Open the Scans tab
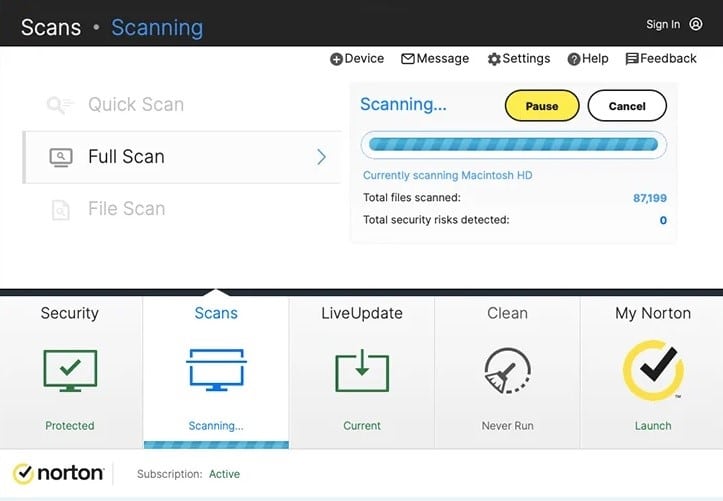The width and height of the screenshot is (723, 501). point(216,372)
